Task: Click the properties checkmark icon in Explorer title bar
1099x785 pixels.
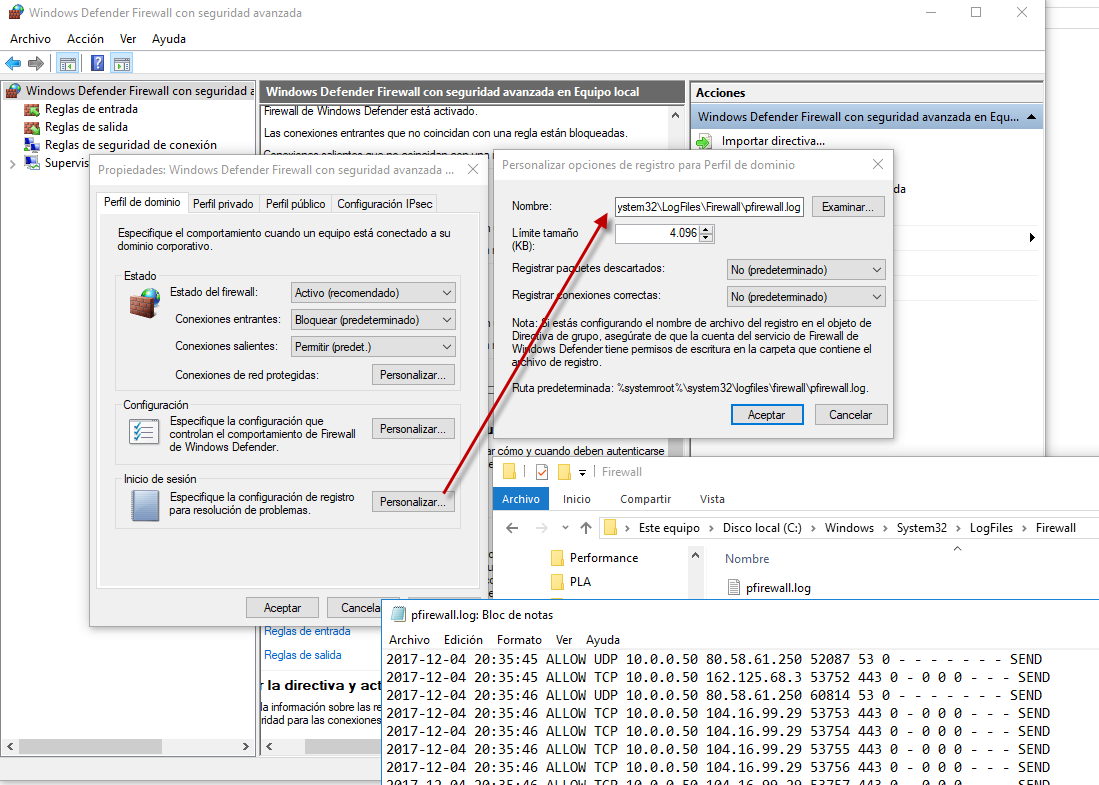Action: pos(542,472)
